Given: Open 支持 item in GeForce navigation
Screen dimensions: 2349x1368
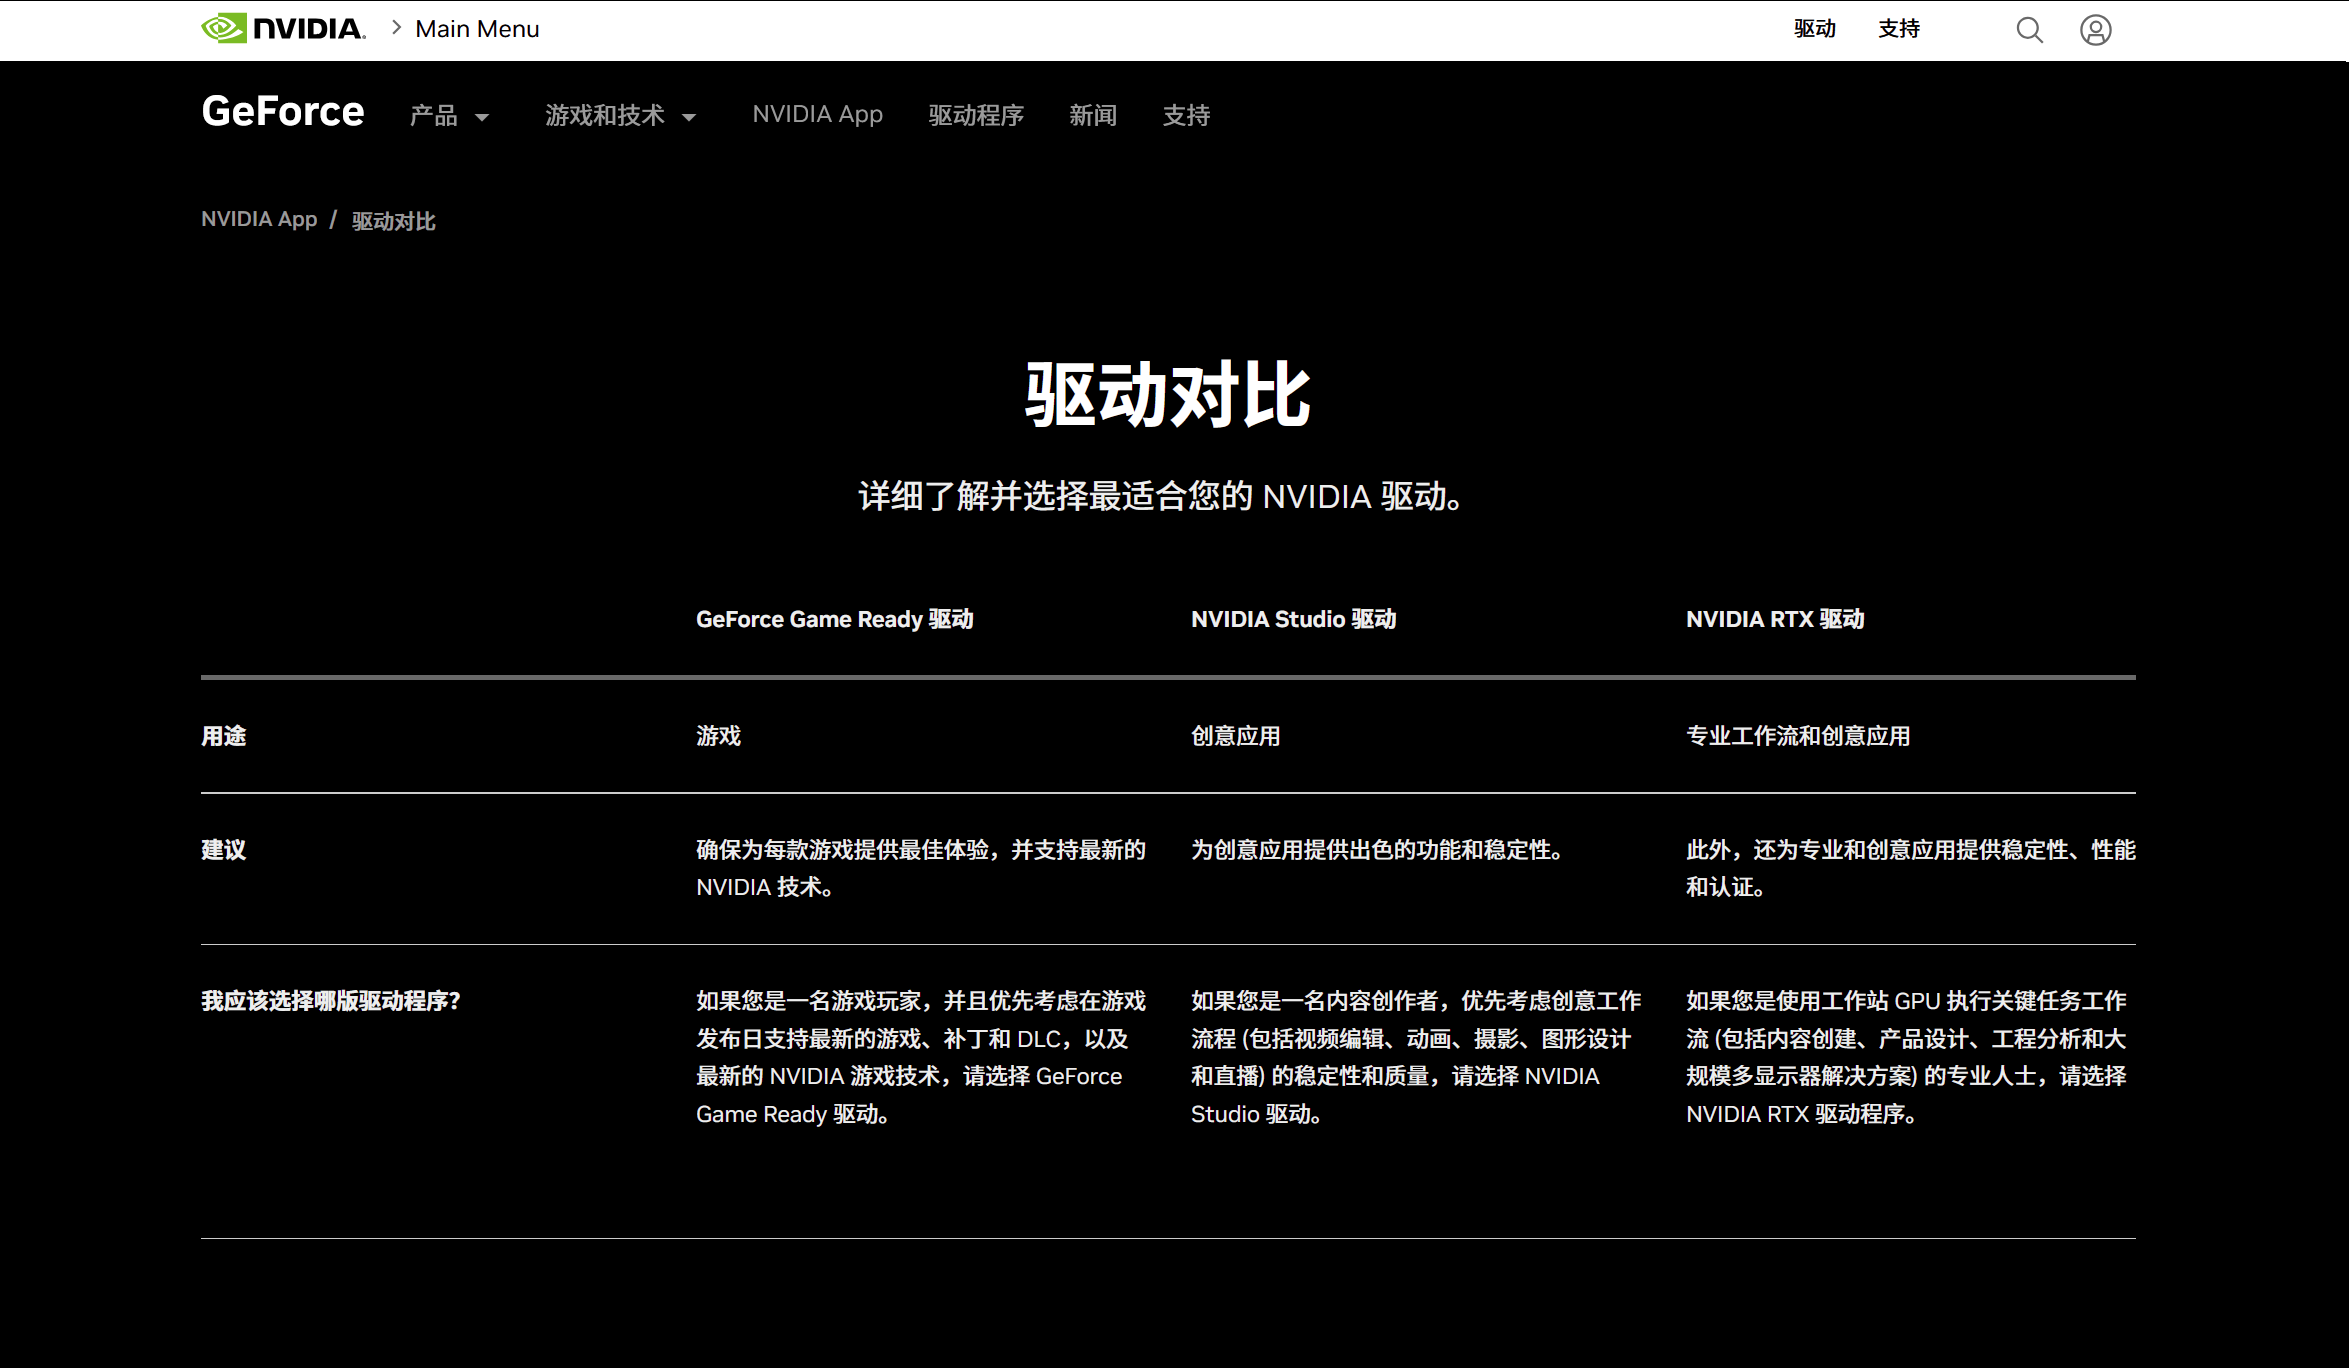Looking at the screenshot, I should [x=1186, y=116].
